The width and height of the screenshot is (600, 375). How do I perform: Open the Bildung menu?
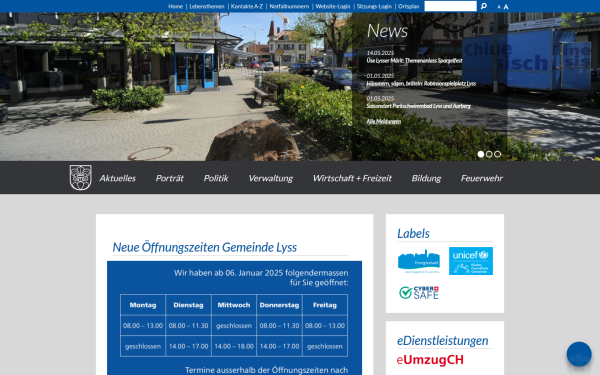[426, 178]
